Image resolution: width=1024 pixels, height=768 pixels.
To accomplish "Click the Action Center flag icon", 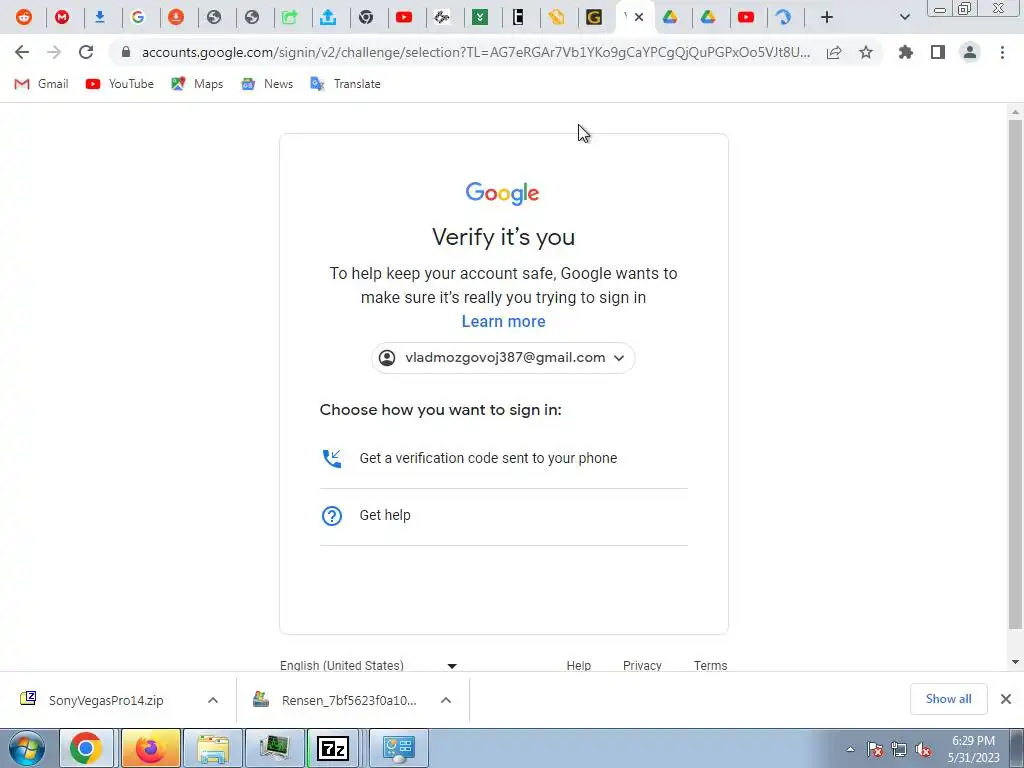I will click(875, 749).
